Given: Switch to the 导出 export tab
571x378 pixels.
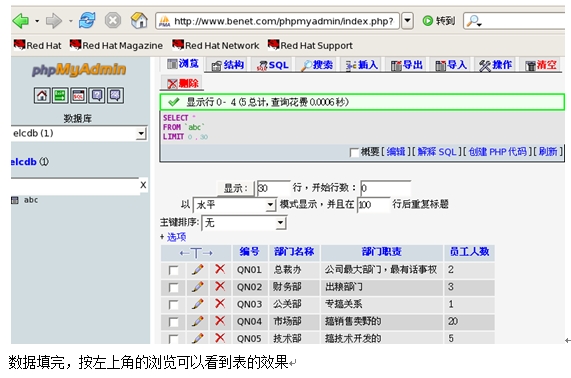Looking at the screenshot, I should [406, 65].
